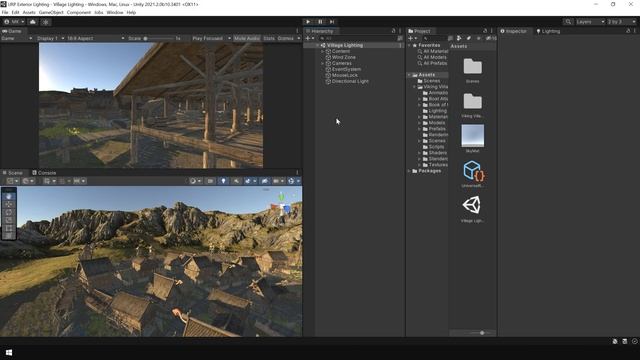Select the Move tool
Image resolution: width=640 pixels, height=360 pixels.
pos(9,204)
